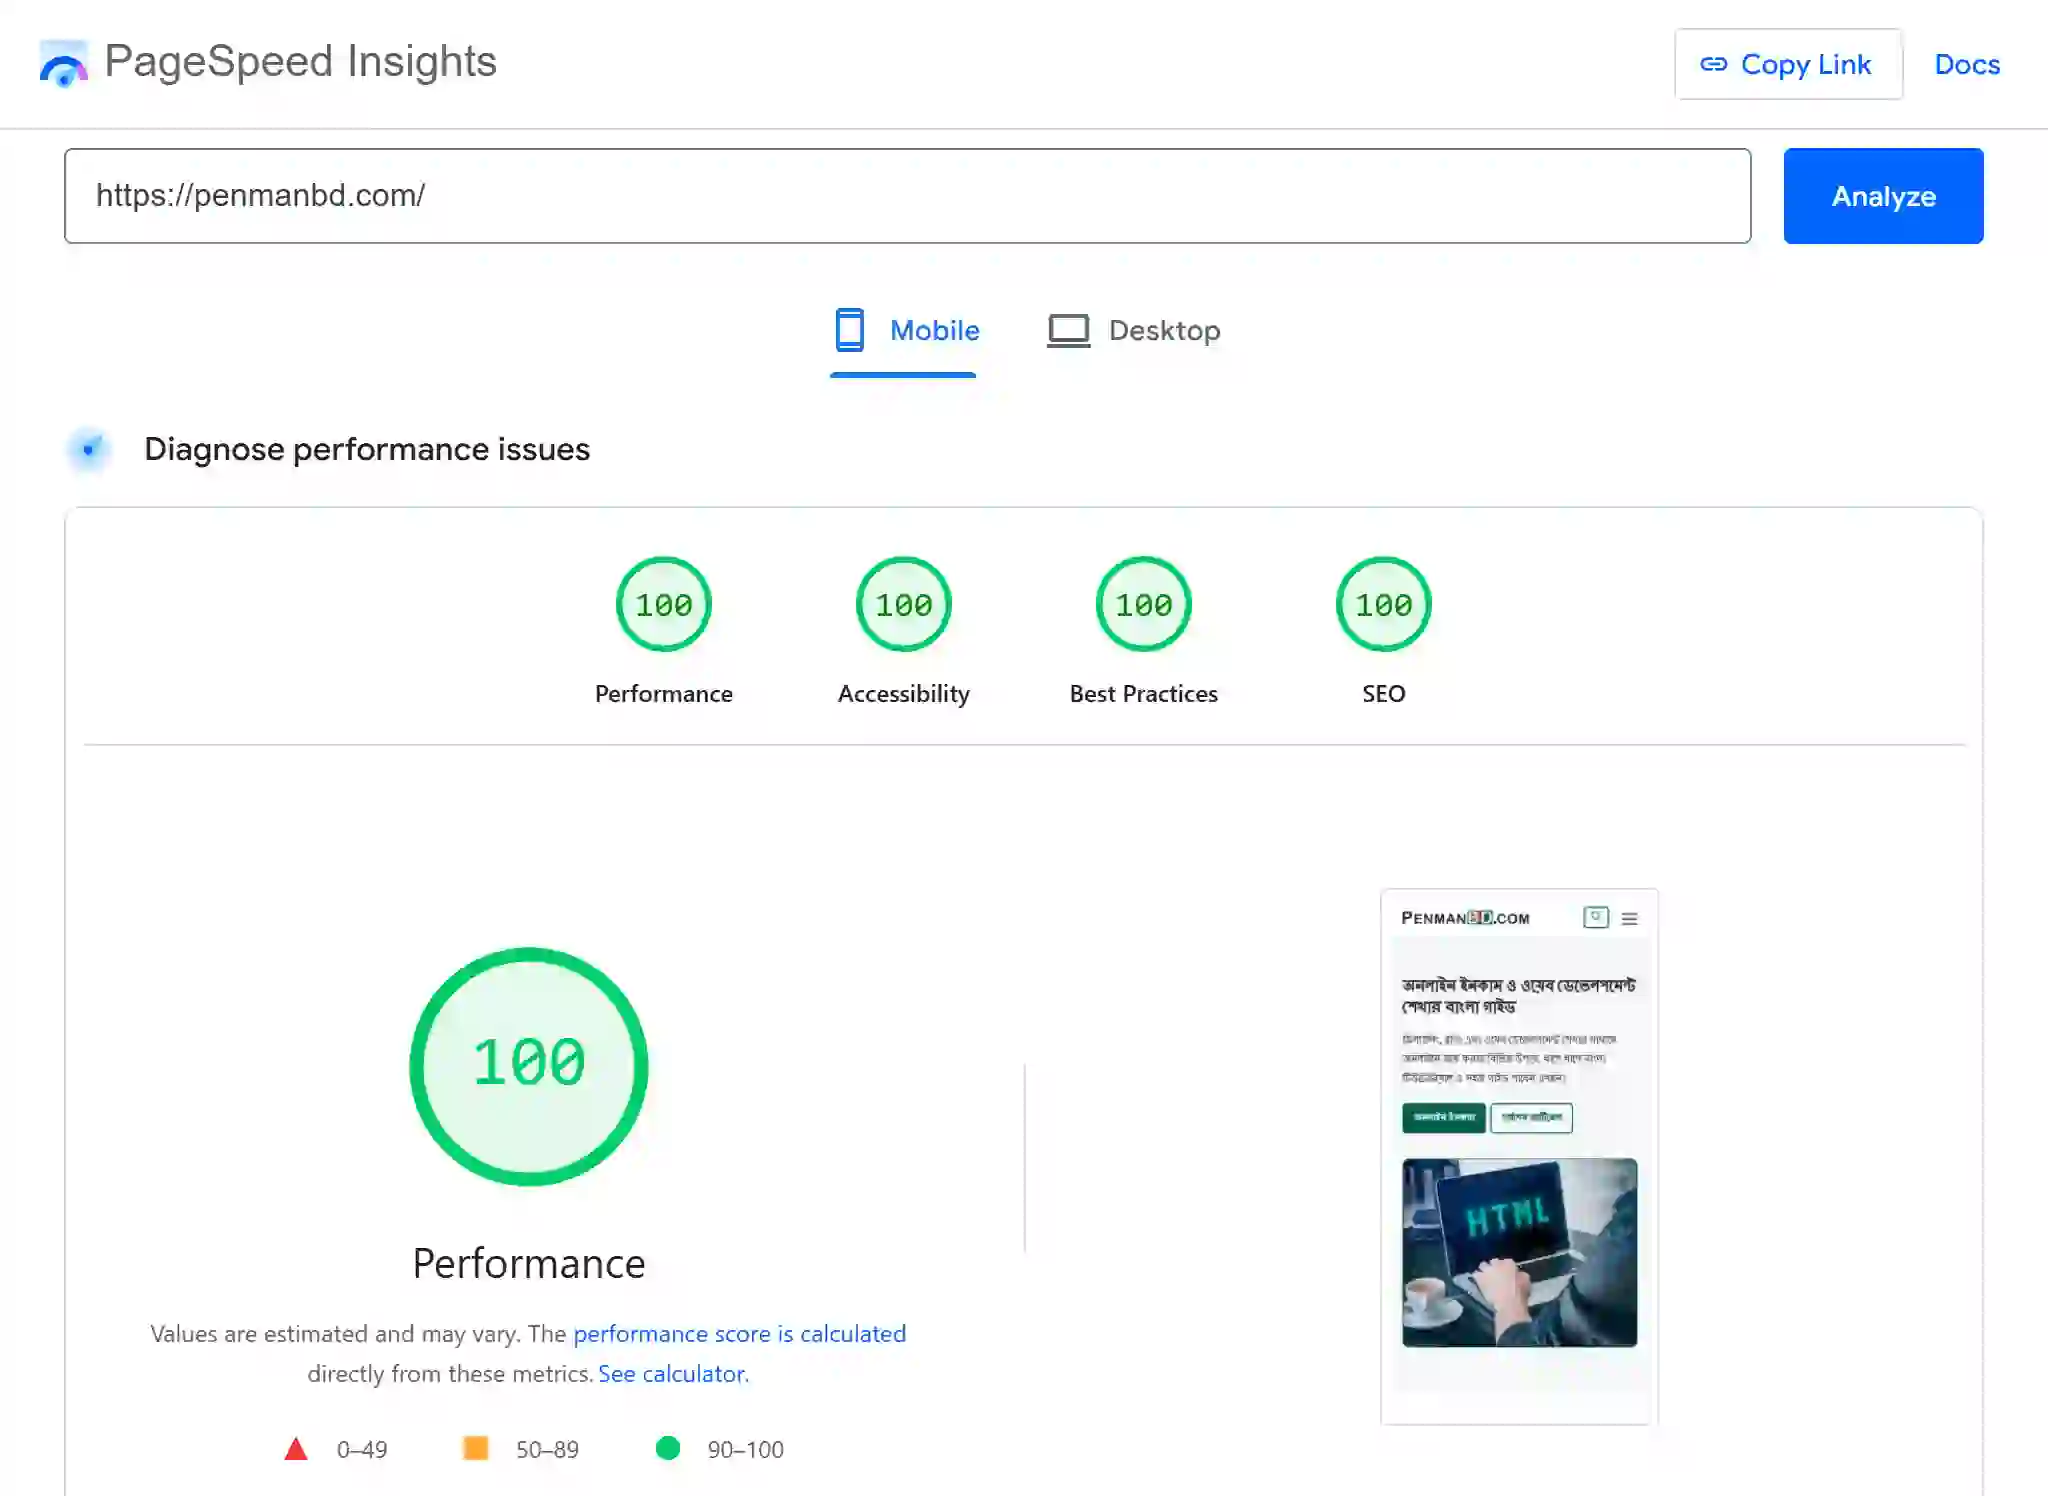Screen dimensions: 2048x1496
Task: Click the Performance 100 score gauge at top
Action: [x=663, y=604]
